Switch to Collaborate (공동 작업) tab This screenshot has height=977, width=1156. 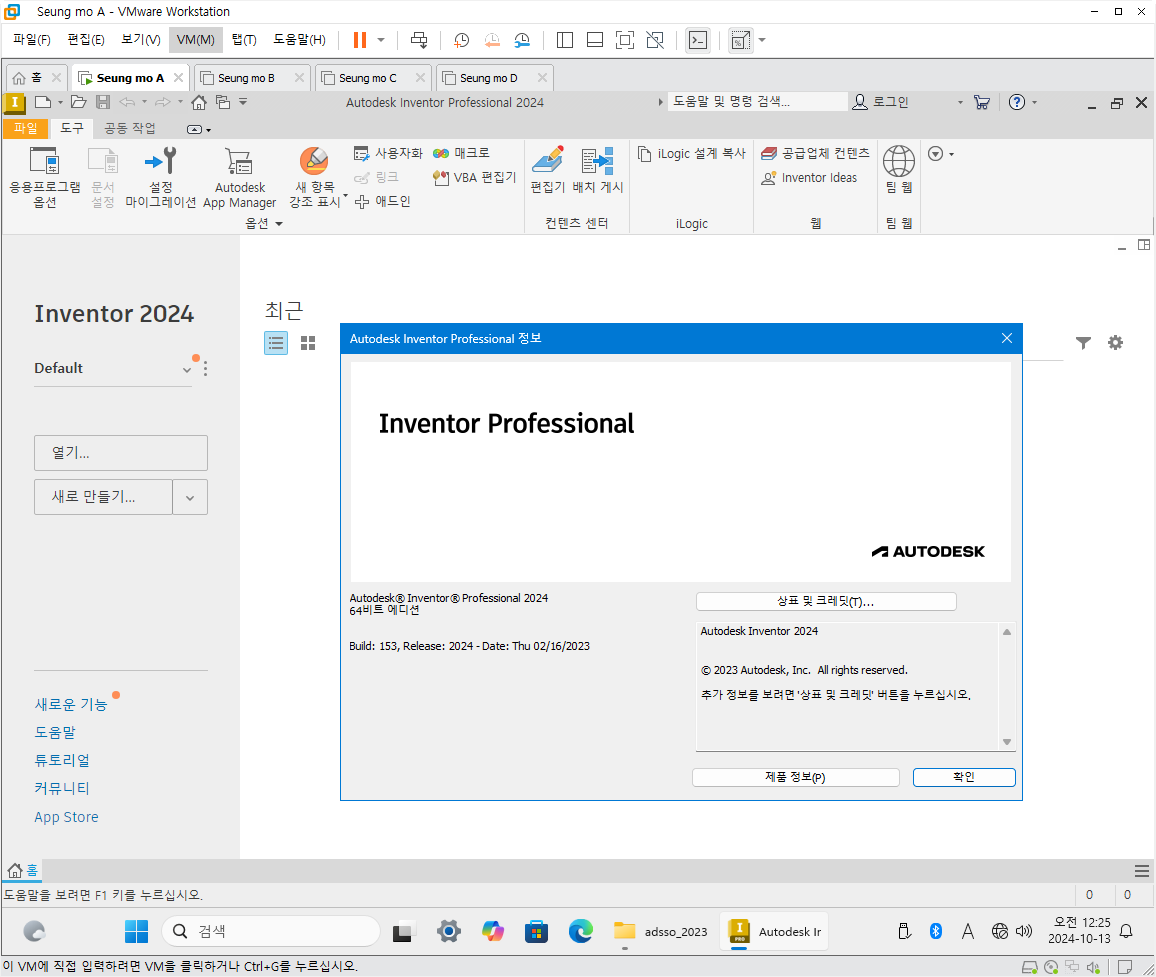[130, 128]
